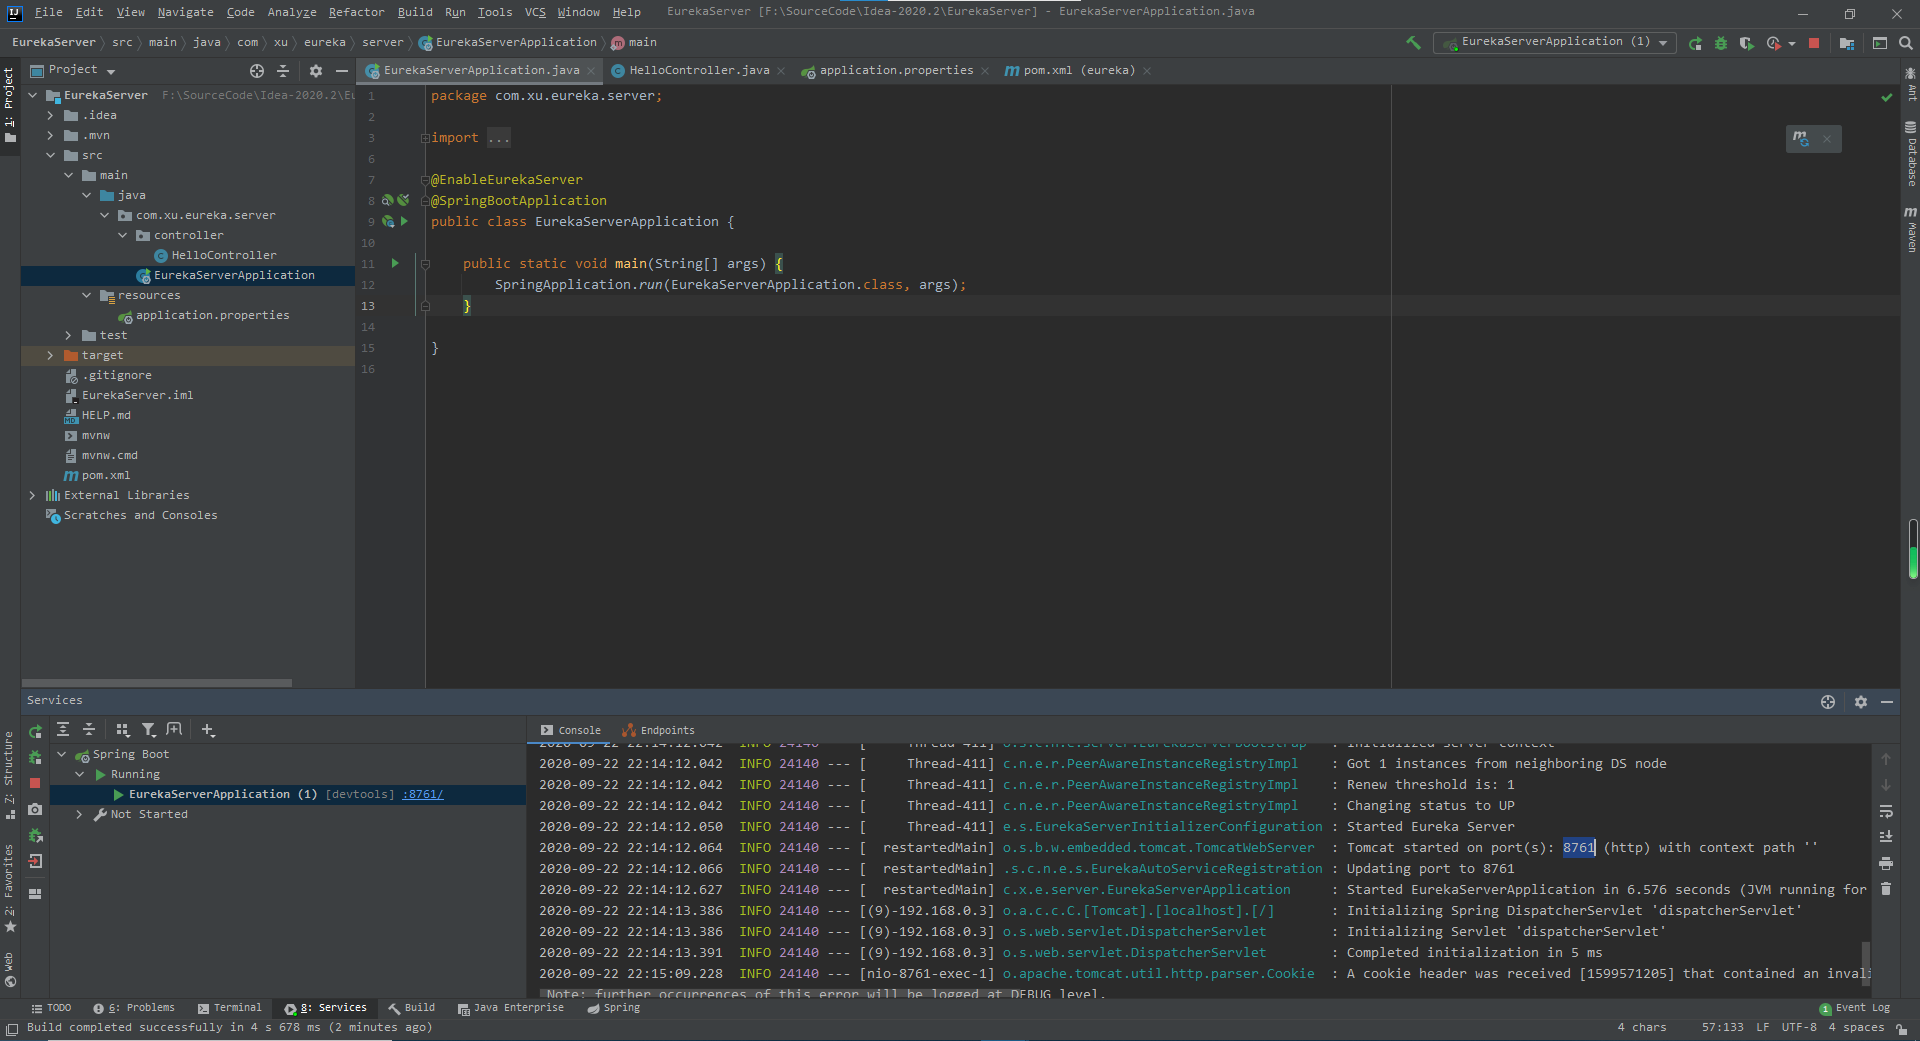Click Select Opened File crosshair in Project panel
The height and width of the screenshot is (1041, 1920).
pos(257,71)
